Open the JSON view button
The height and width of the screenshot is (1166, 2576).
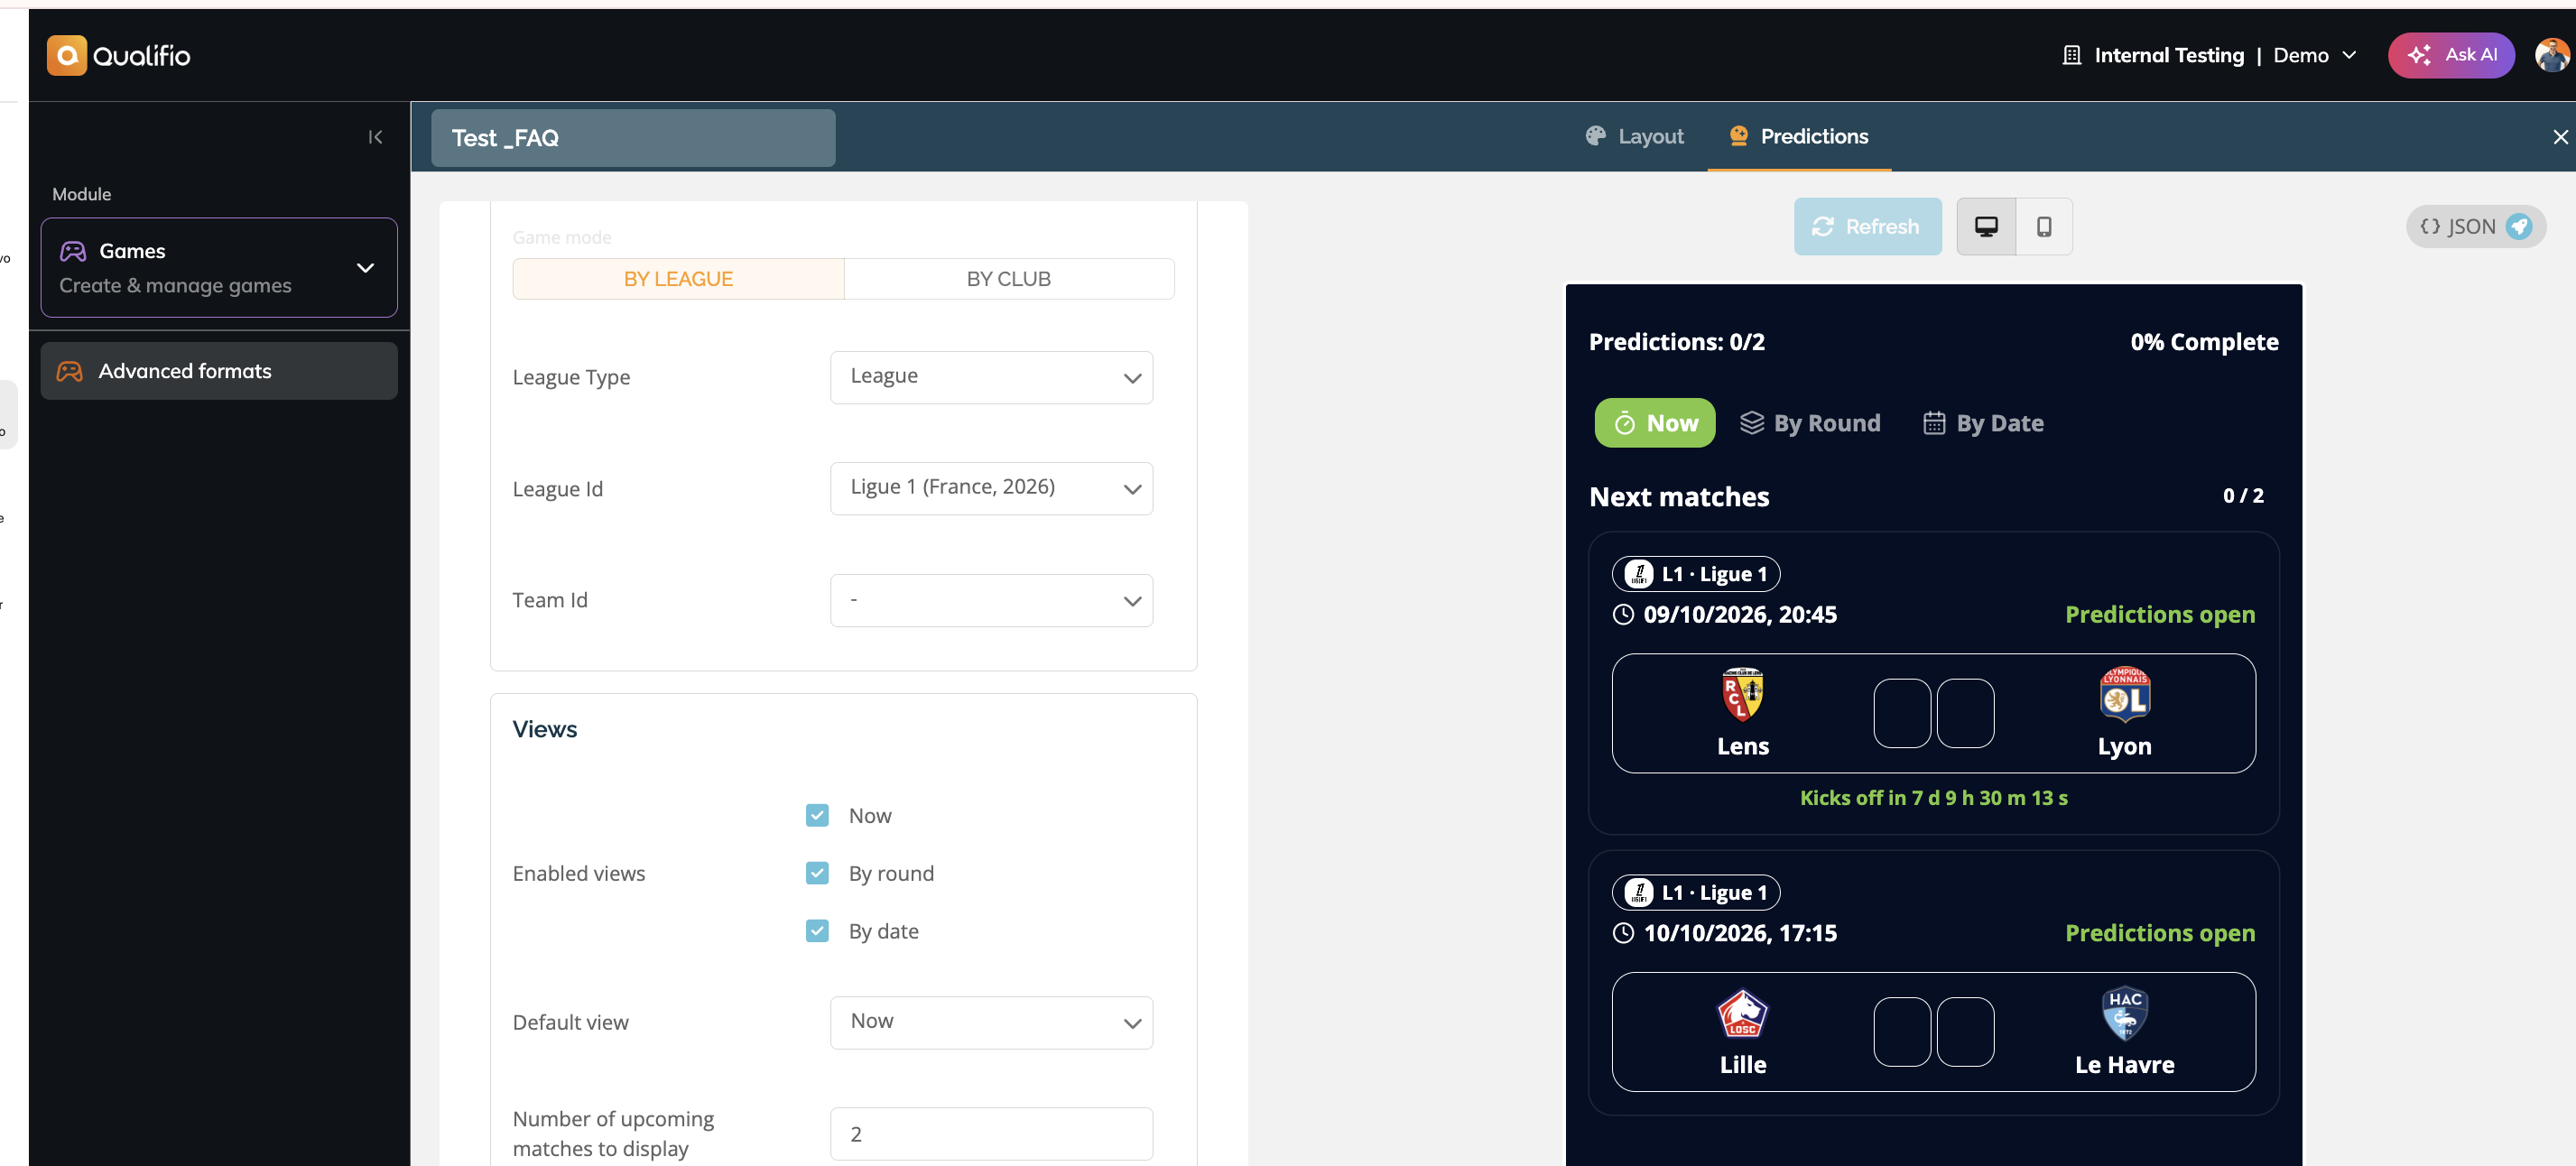[x=2475, y=227]
